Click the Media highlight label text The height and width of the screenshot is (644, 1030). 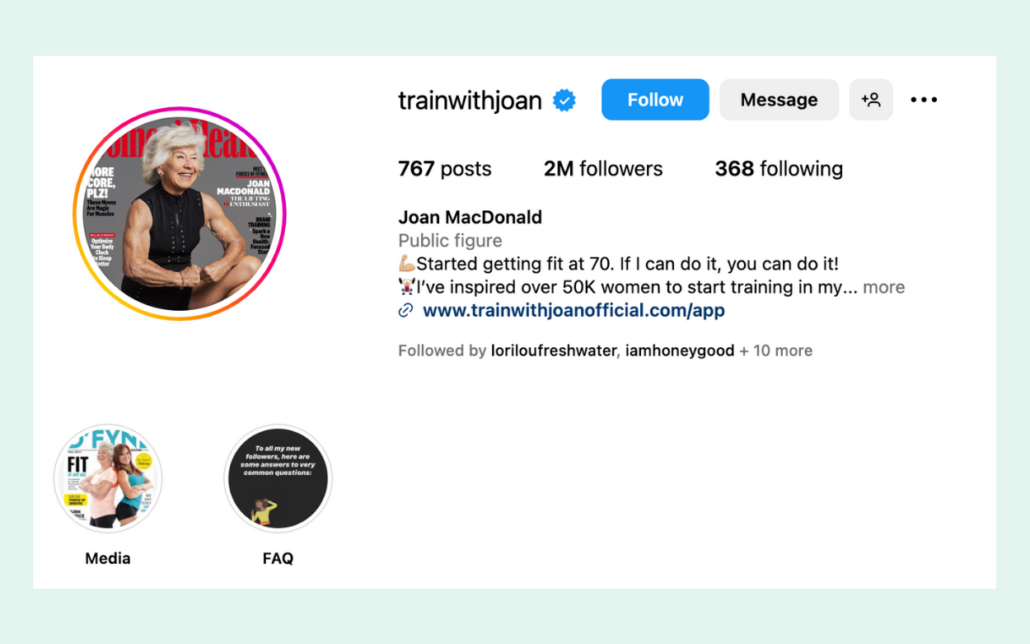(108, 559)
